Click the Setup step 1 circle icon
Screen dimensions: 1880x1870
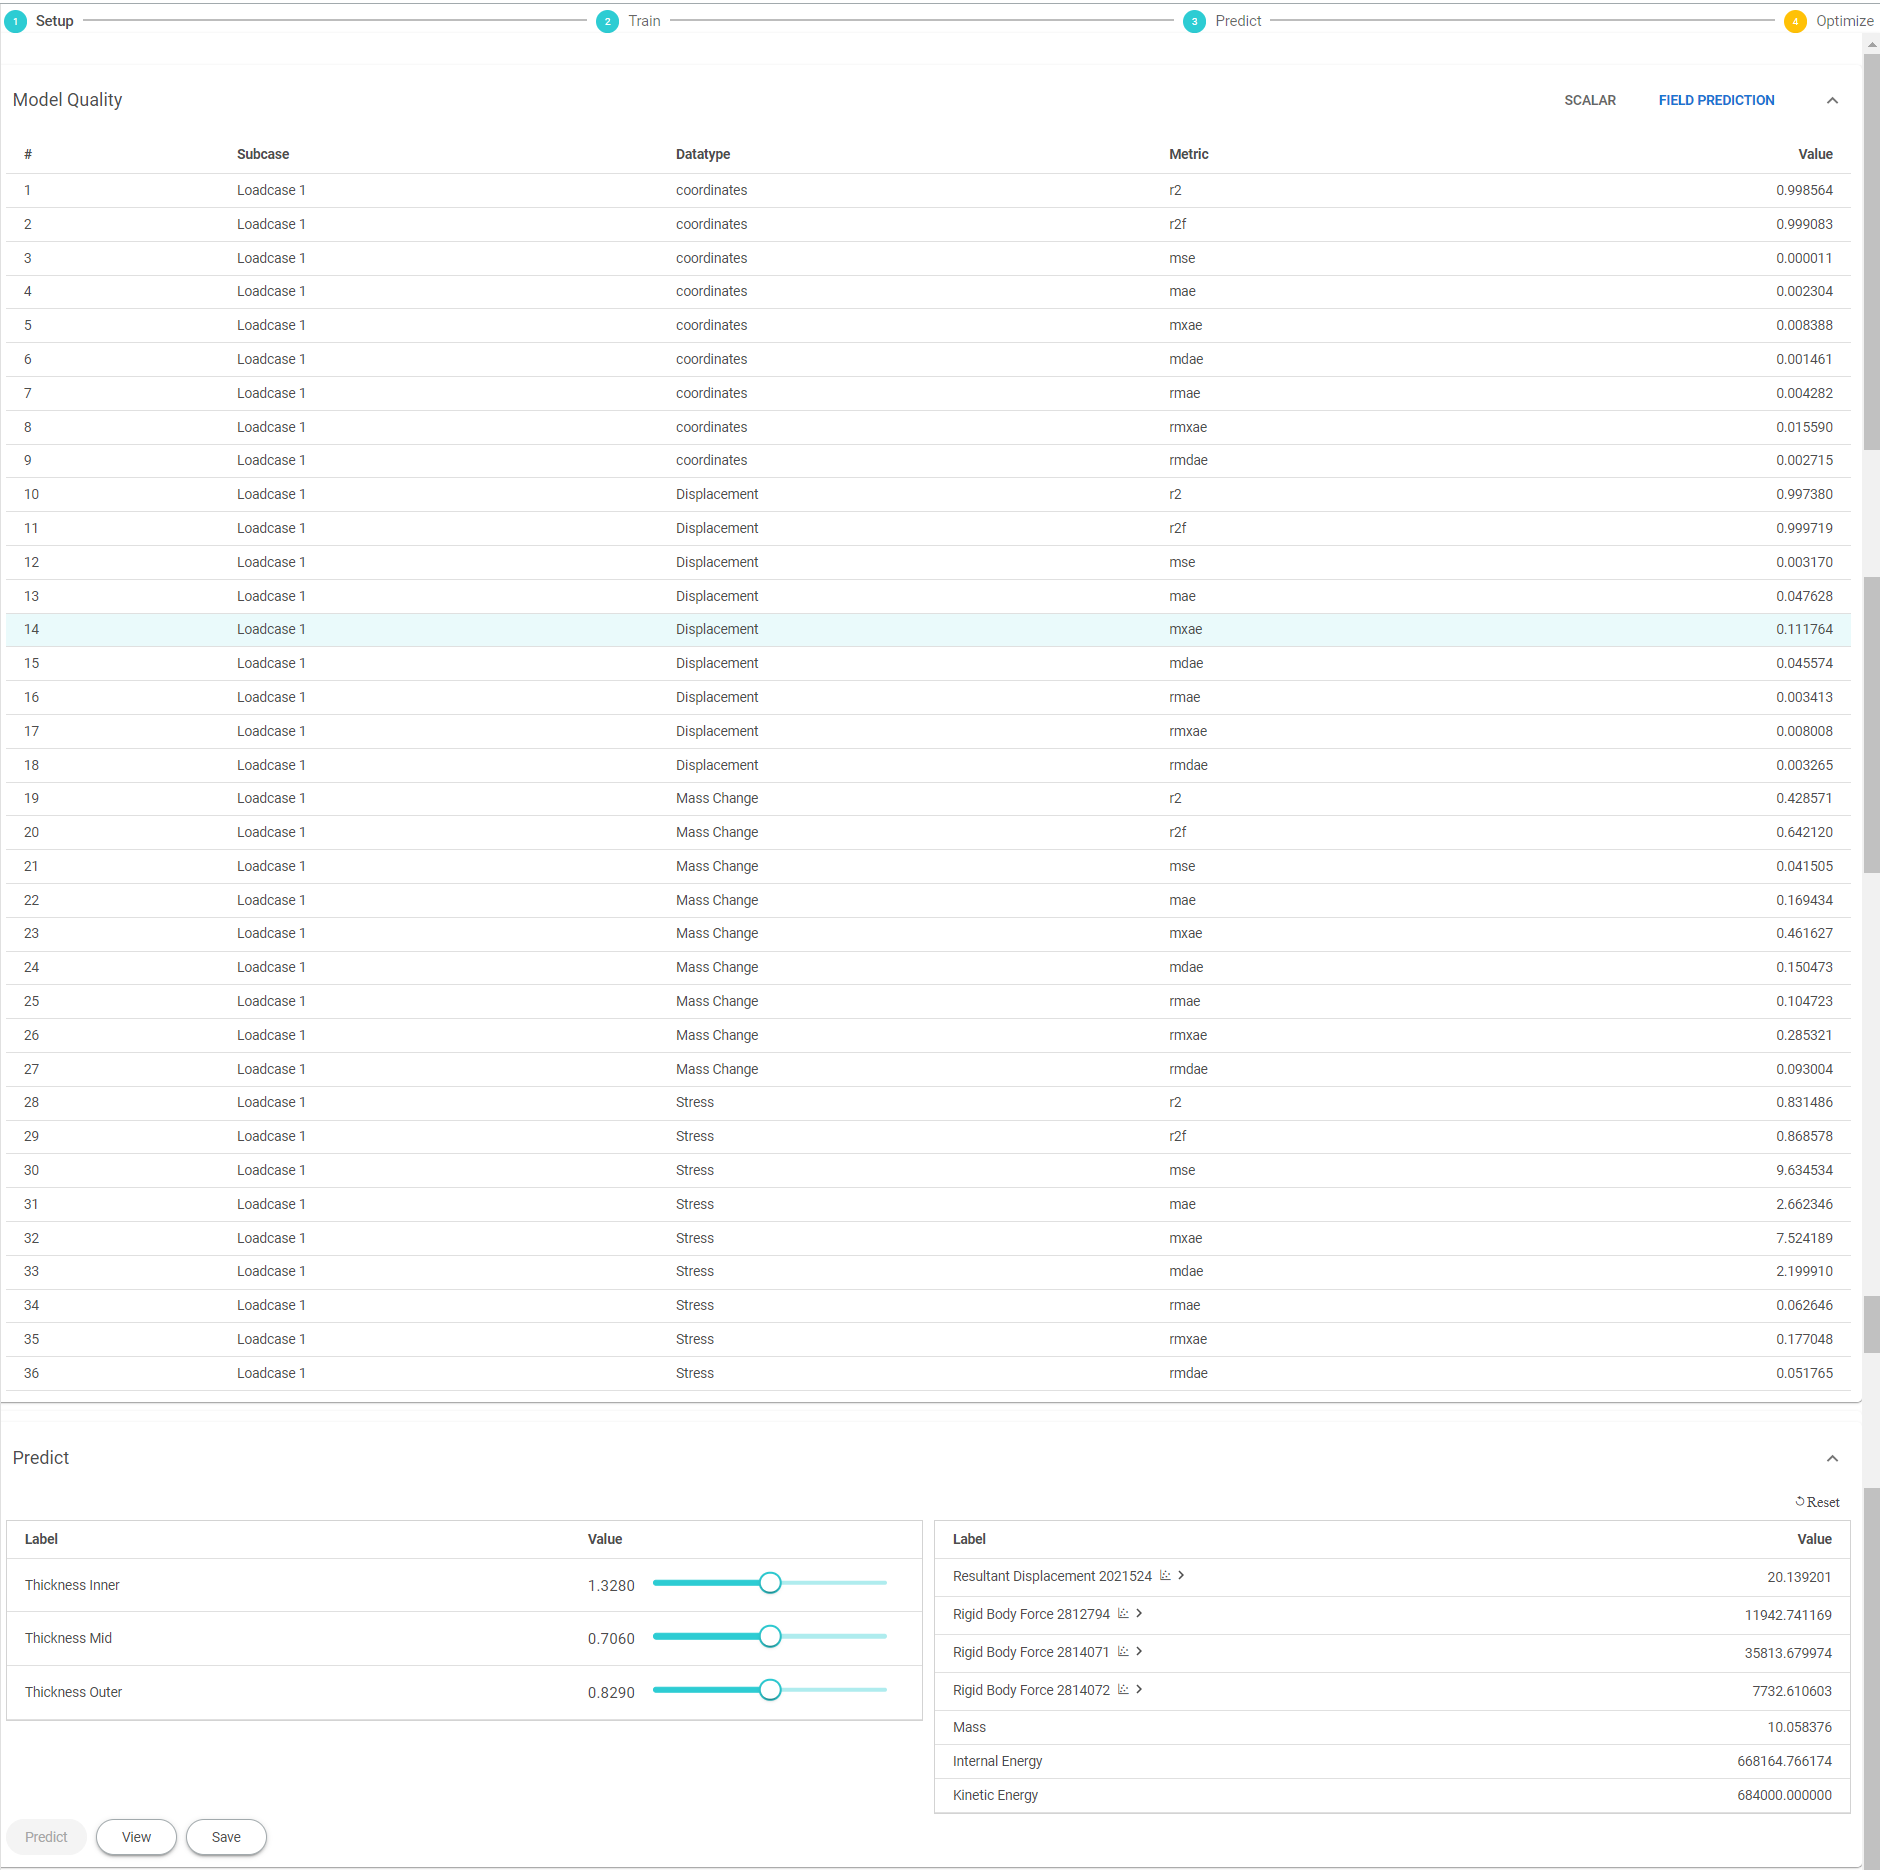[16, 21]
